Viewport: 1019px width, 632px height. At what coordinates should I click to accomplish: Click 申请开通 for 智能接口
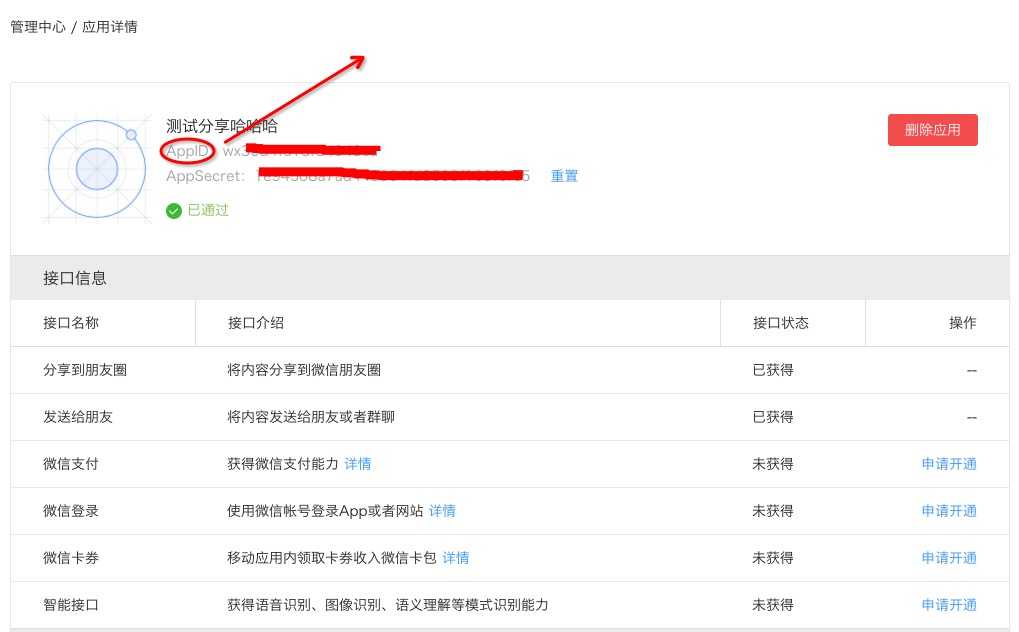click(x=949, y=605)
